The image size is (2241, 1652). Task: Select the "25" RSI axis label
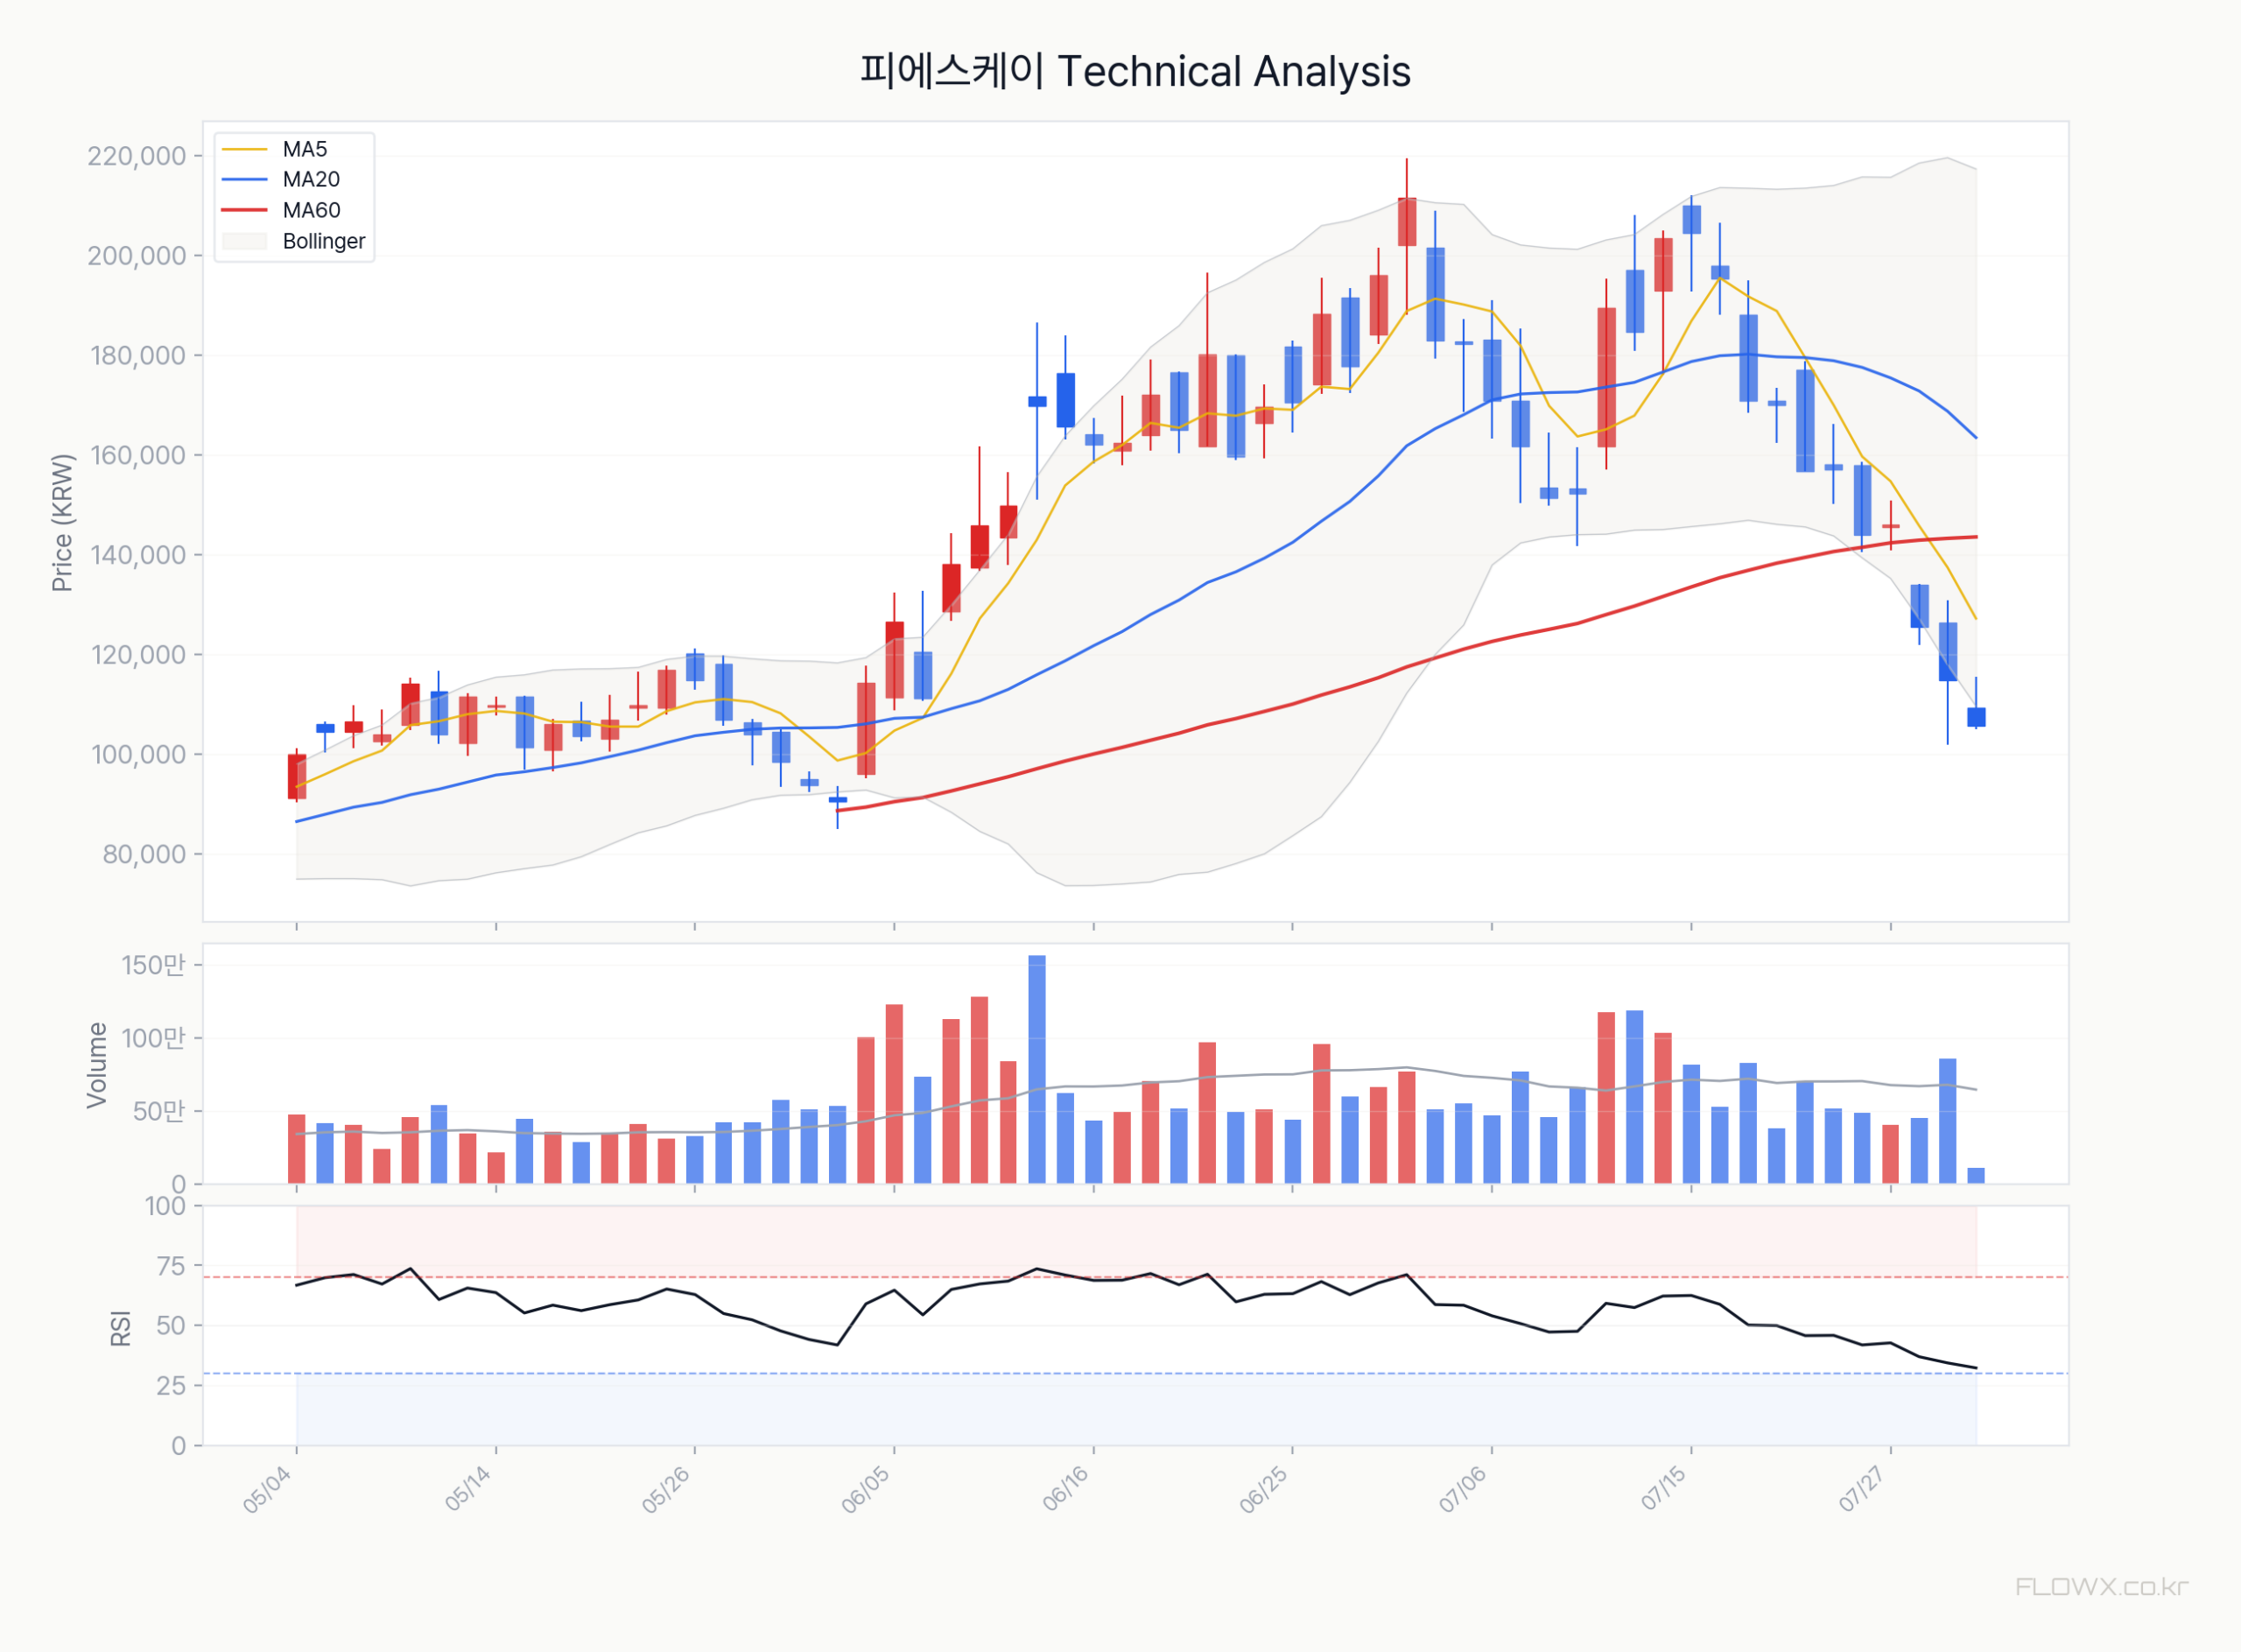coord(171,1385)
